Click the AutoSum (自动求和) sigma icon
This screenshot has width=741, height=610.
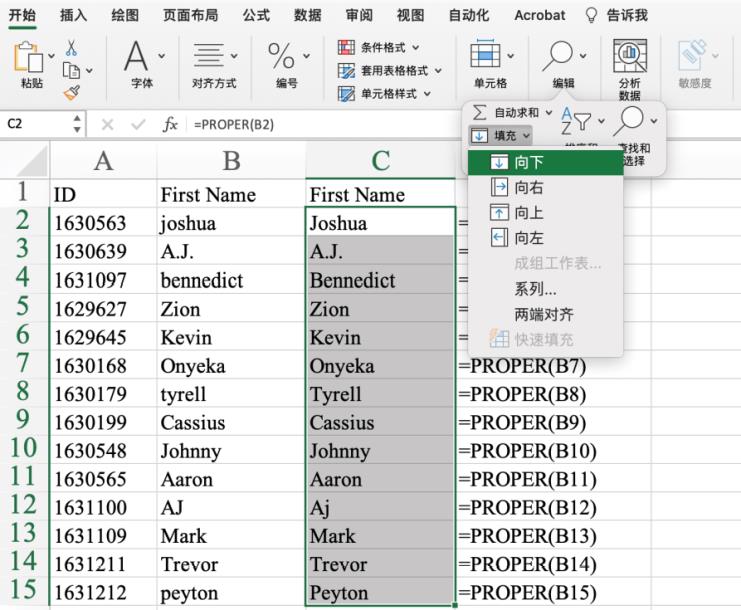pos(480,113)
